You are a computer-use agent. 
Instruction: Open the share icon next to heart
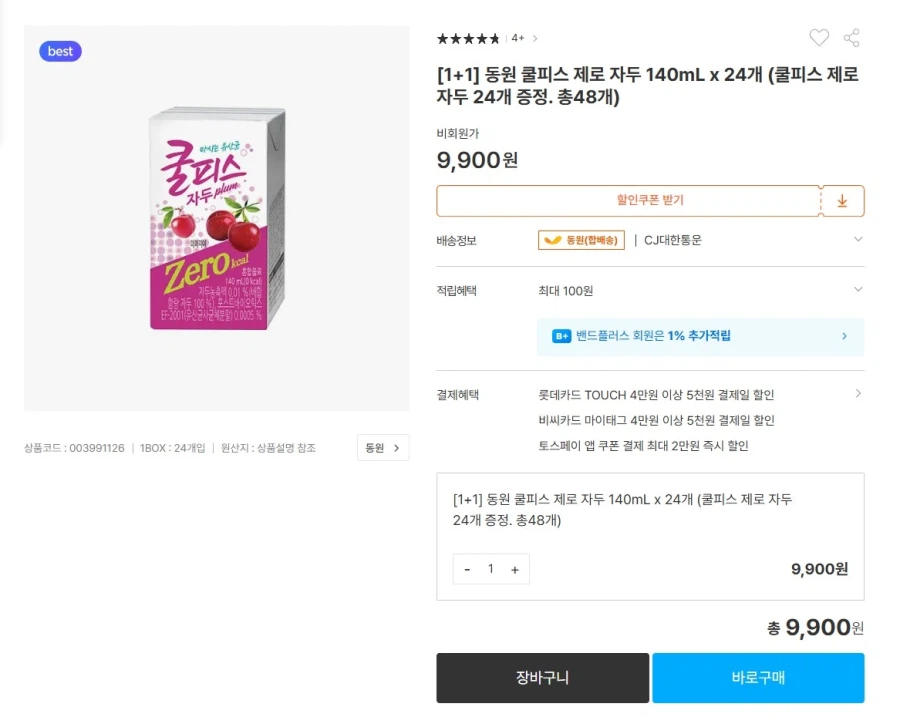(852, 38)
